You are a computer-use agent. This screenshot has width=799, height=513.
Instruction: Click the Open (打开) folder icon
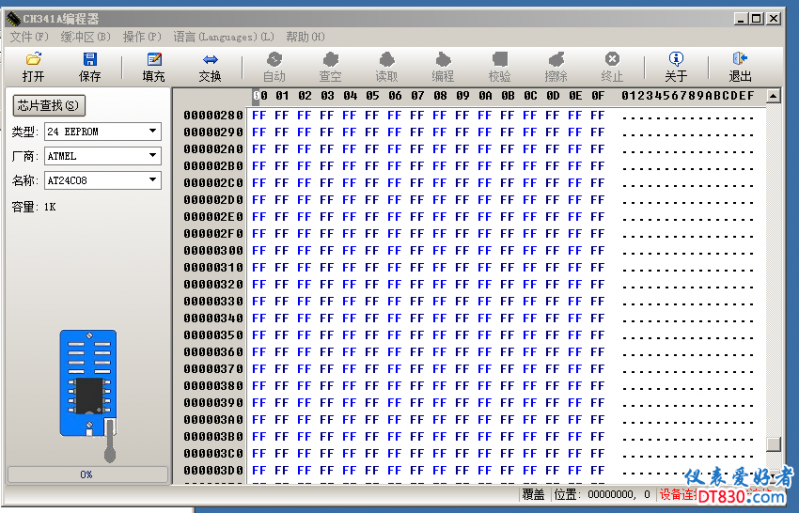tap(33, 60)
